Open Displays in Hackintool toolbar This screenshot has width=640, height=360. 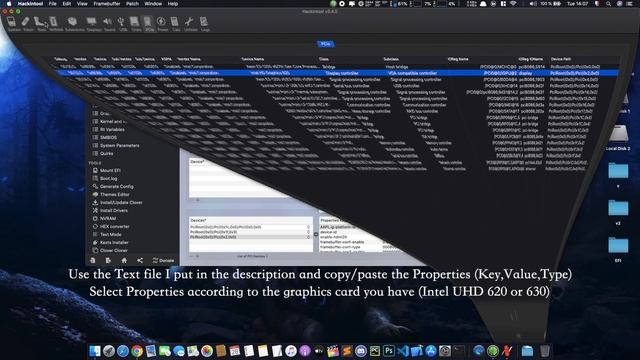point(93,24)
